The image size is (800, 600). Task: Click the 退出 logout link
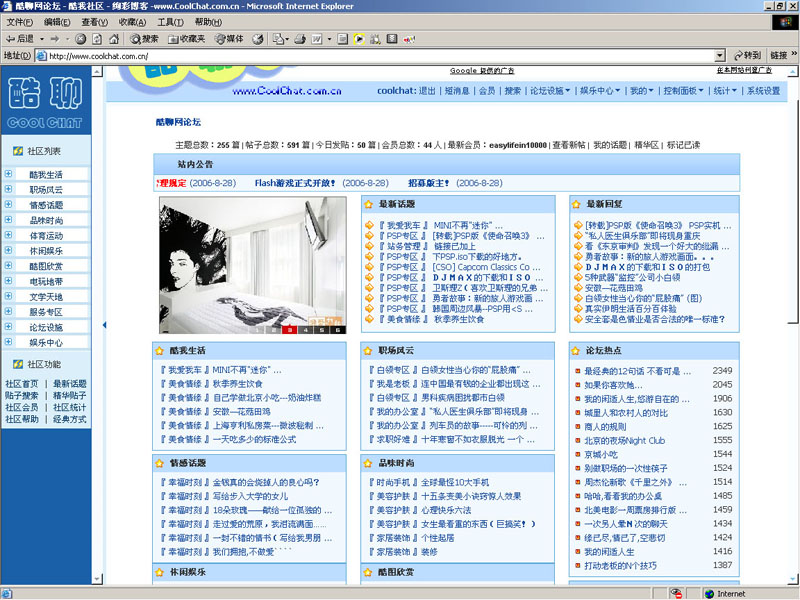click(428, 91)
